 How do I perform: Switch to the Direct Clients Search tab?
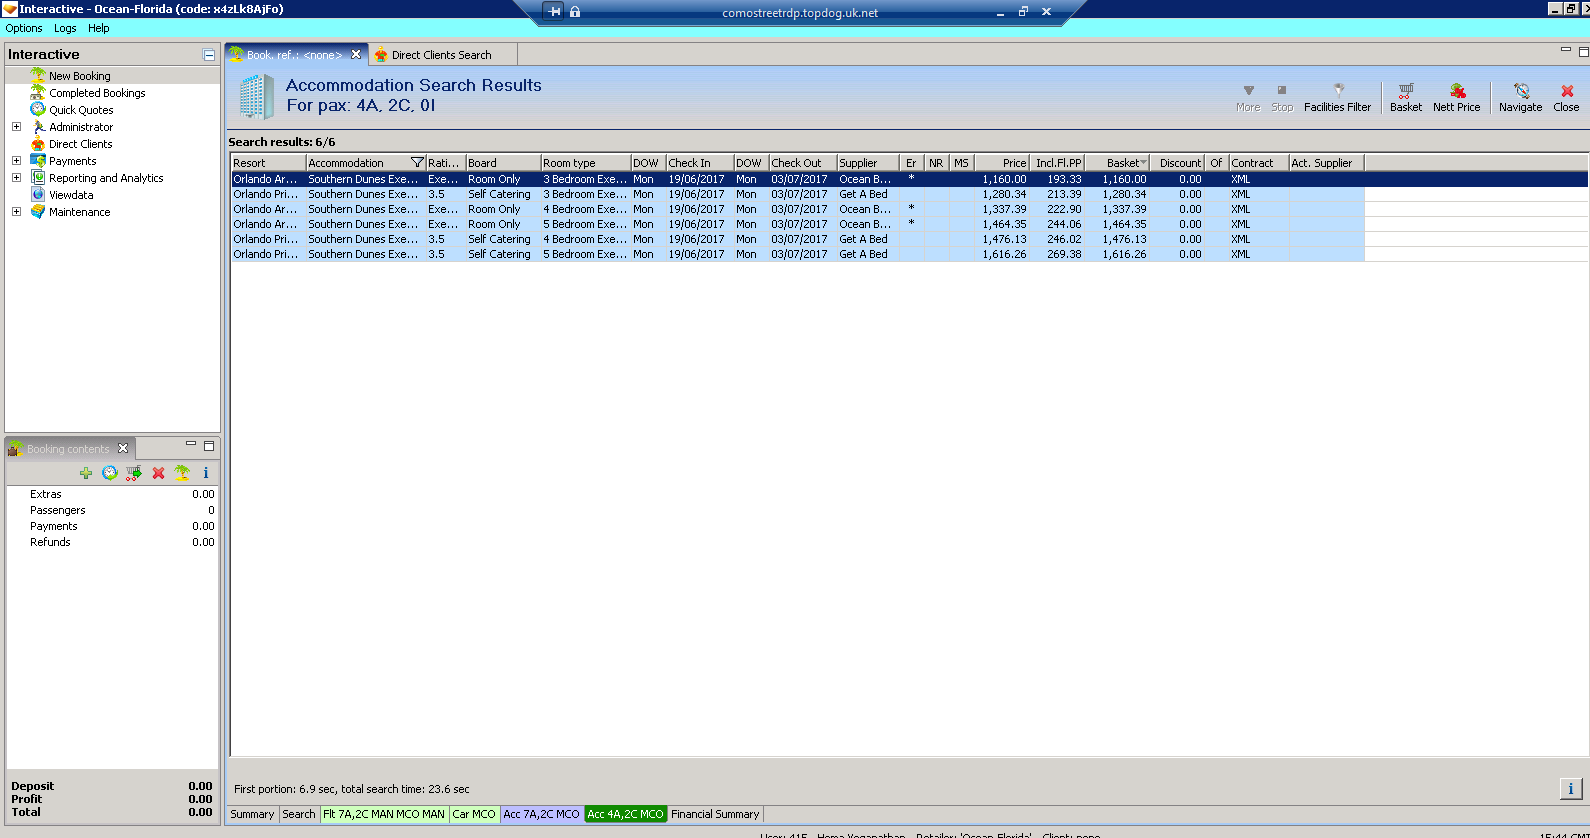pyautogui.click(x=441, y=55)
